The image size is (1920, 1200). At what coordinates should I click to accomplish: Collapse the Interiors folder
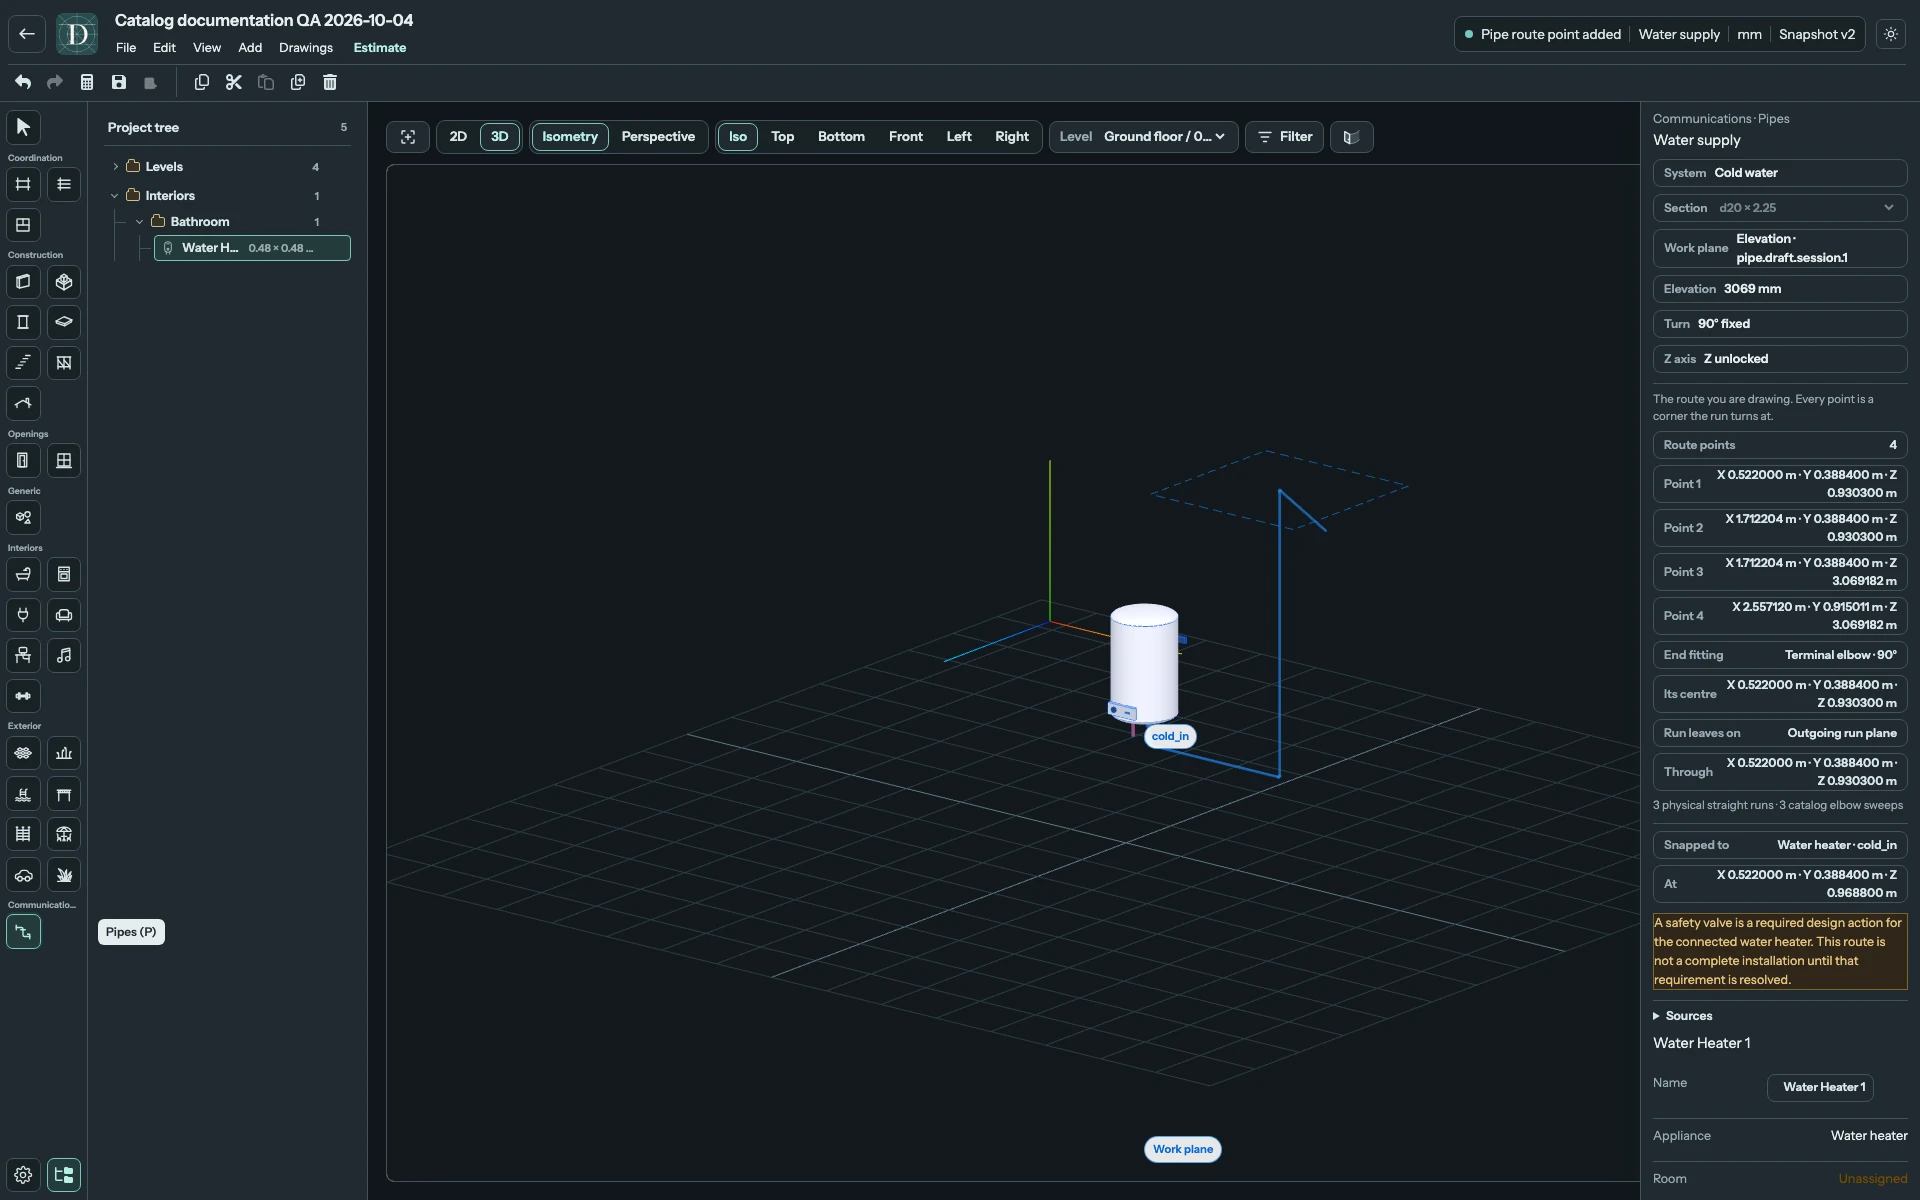click(x=115, y=196)
